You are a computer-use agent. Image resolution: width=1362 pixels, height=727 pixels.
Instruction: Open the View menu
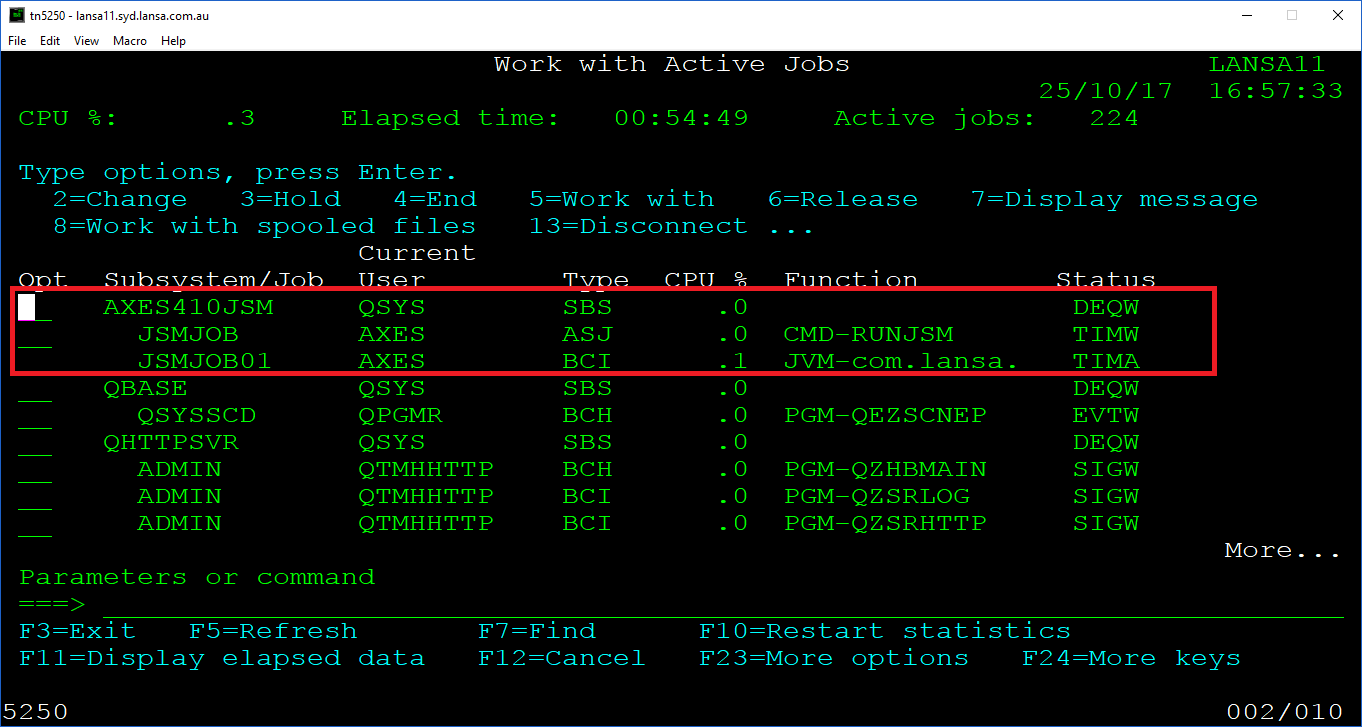coord(87,41)
